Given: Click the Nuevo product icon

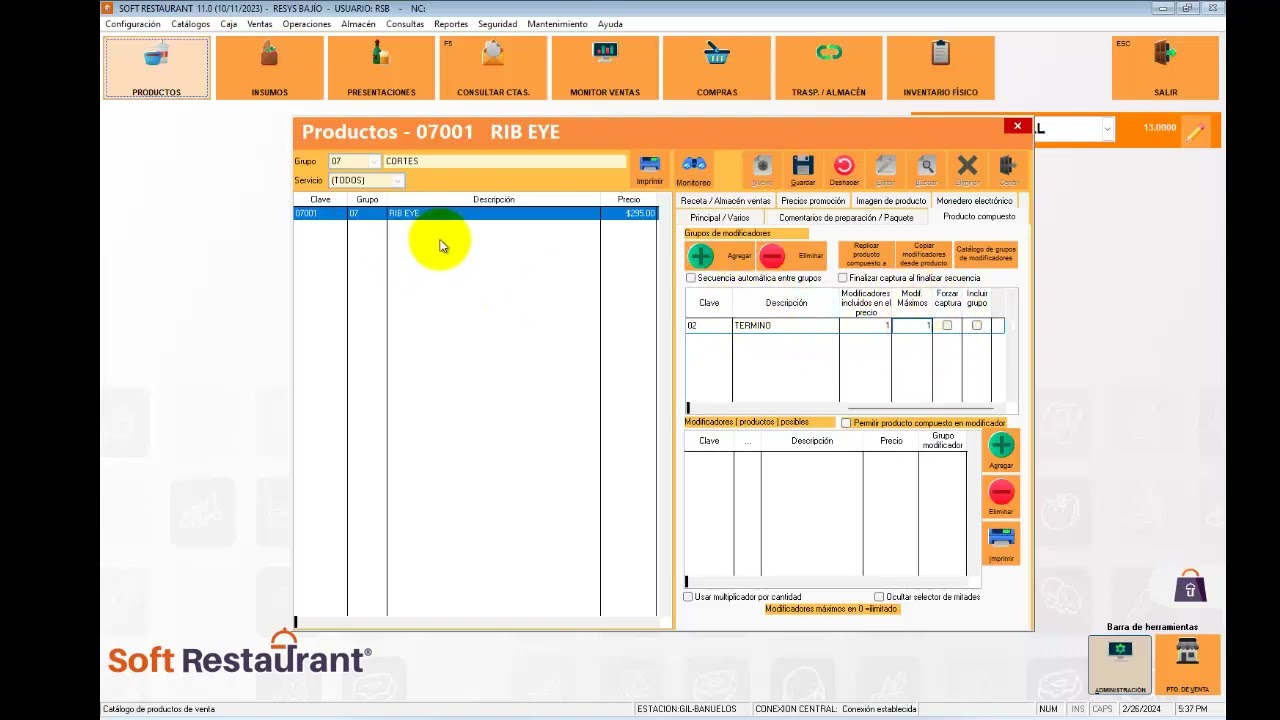Looking at the screenshot, I should (762, 169).
